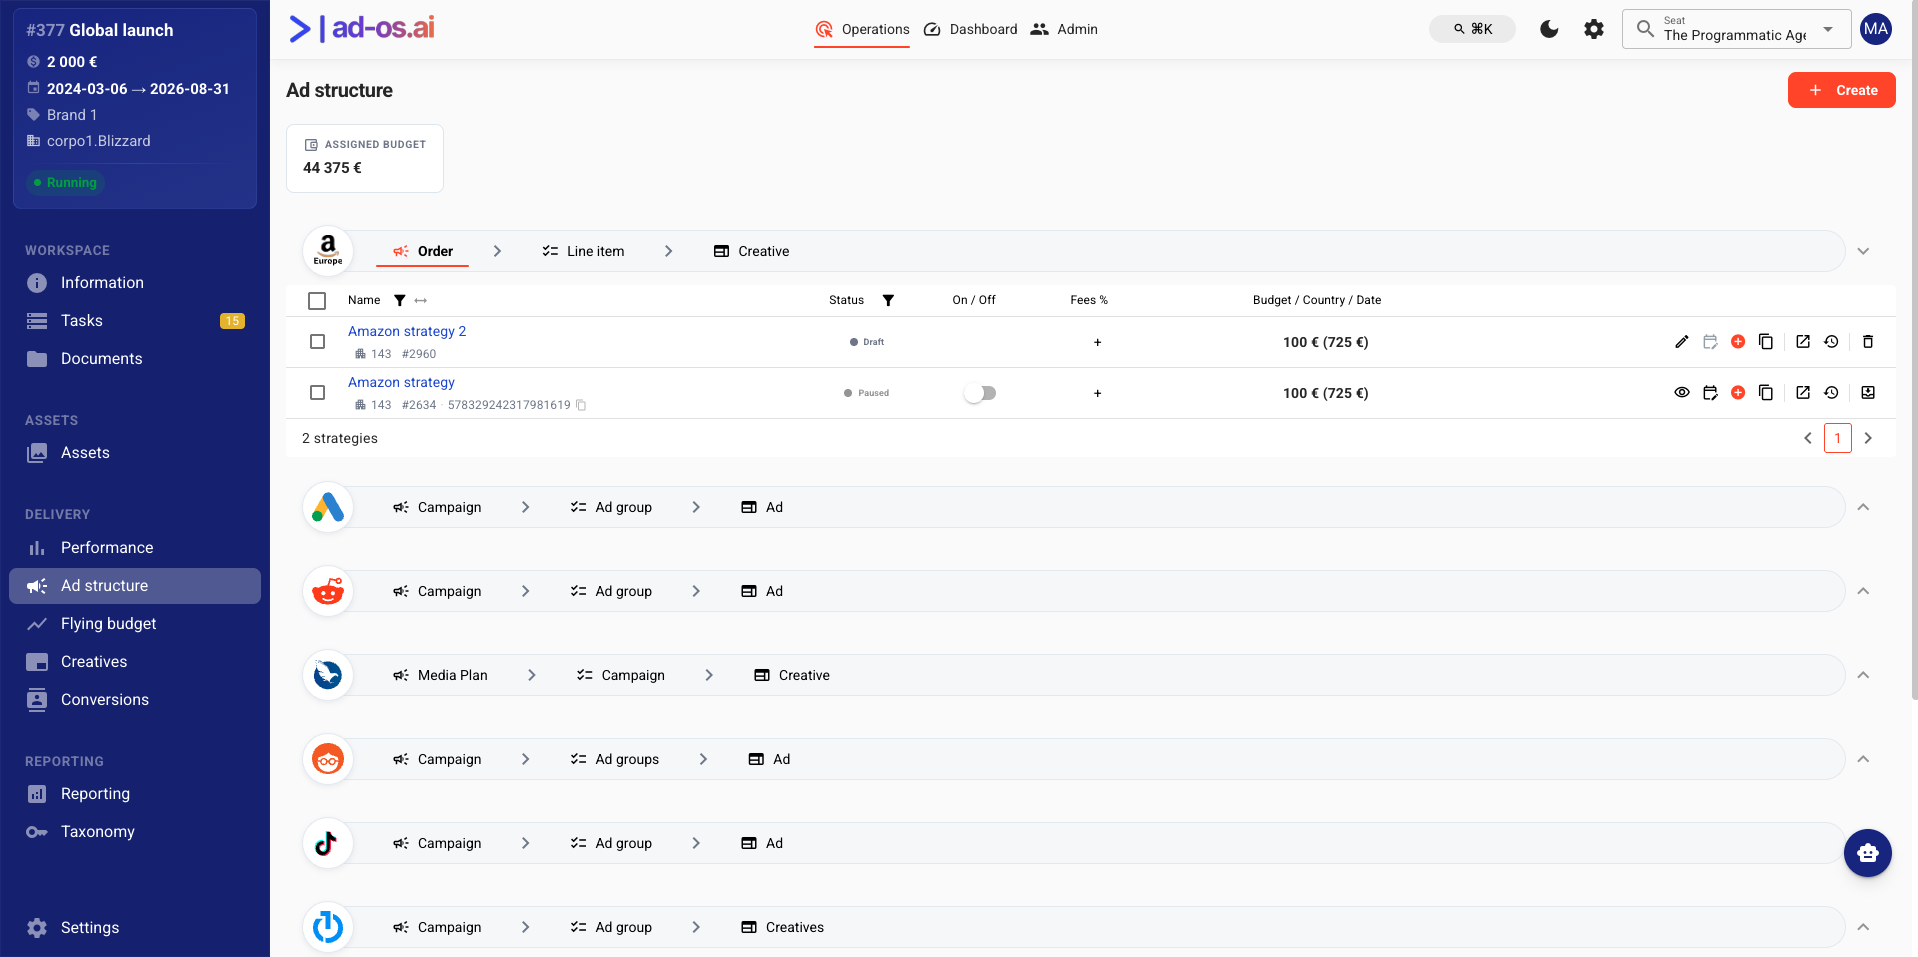This screenshot has height=957, width=1918.
Task: Open the Seat selector dropdown
Action: pos(1737,29)
